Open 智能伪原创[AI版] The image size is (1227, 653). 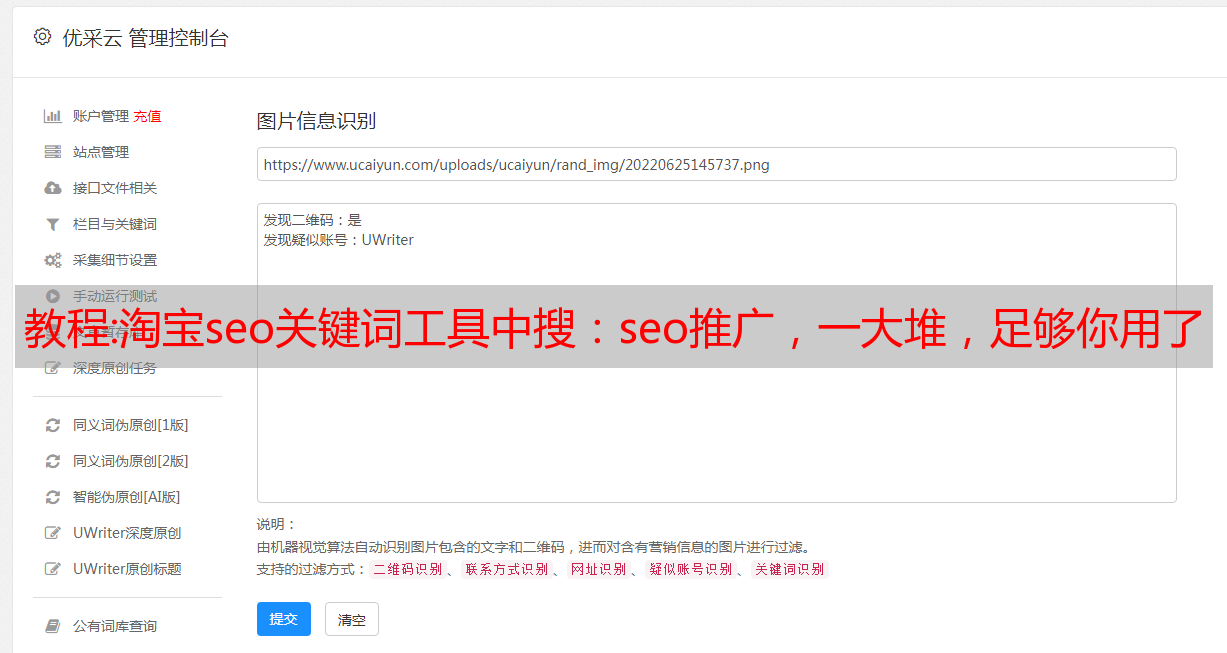tap(127, 497)
